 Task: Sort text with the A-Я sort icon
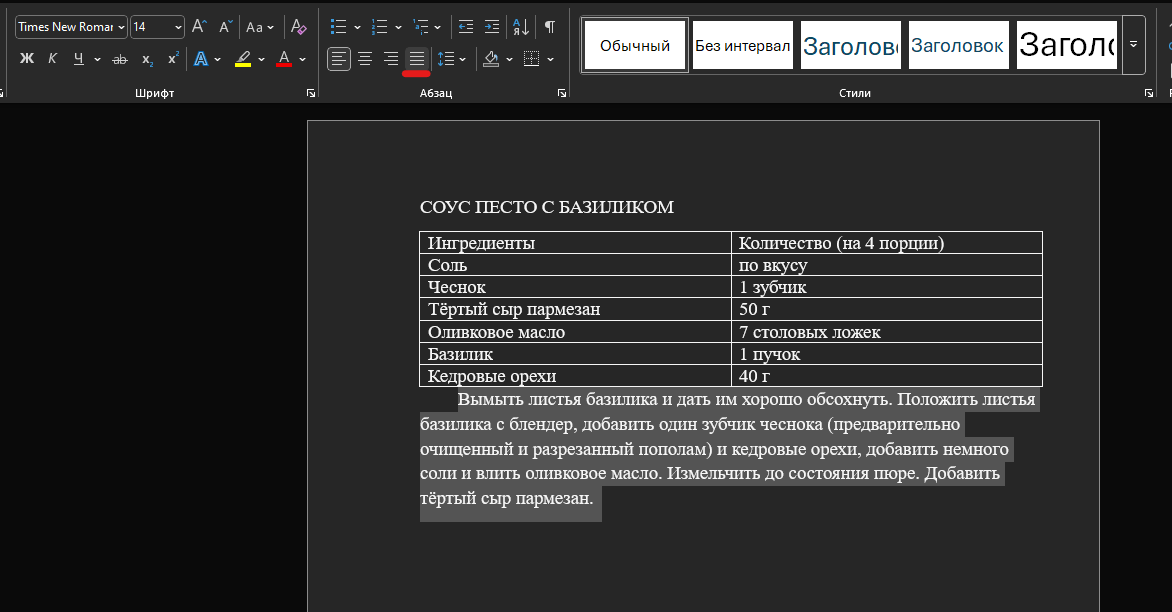(521, 27)
